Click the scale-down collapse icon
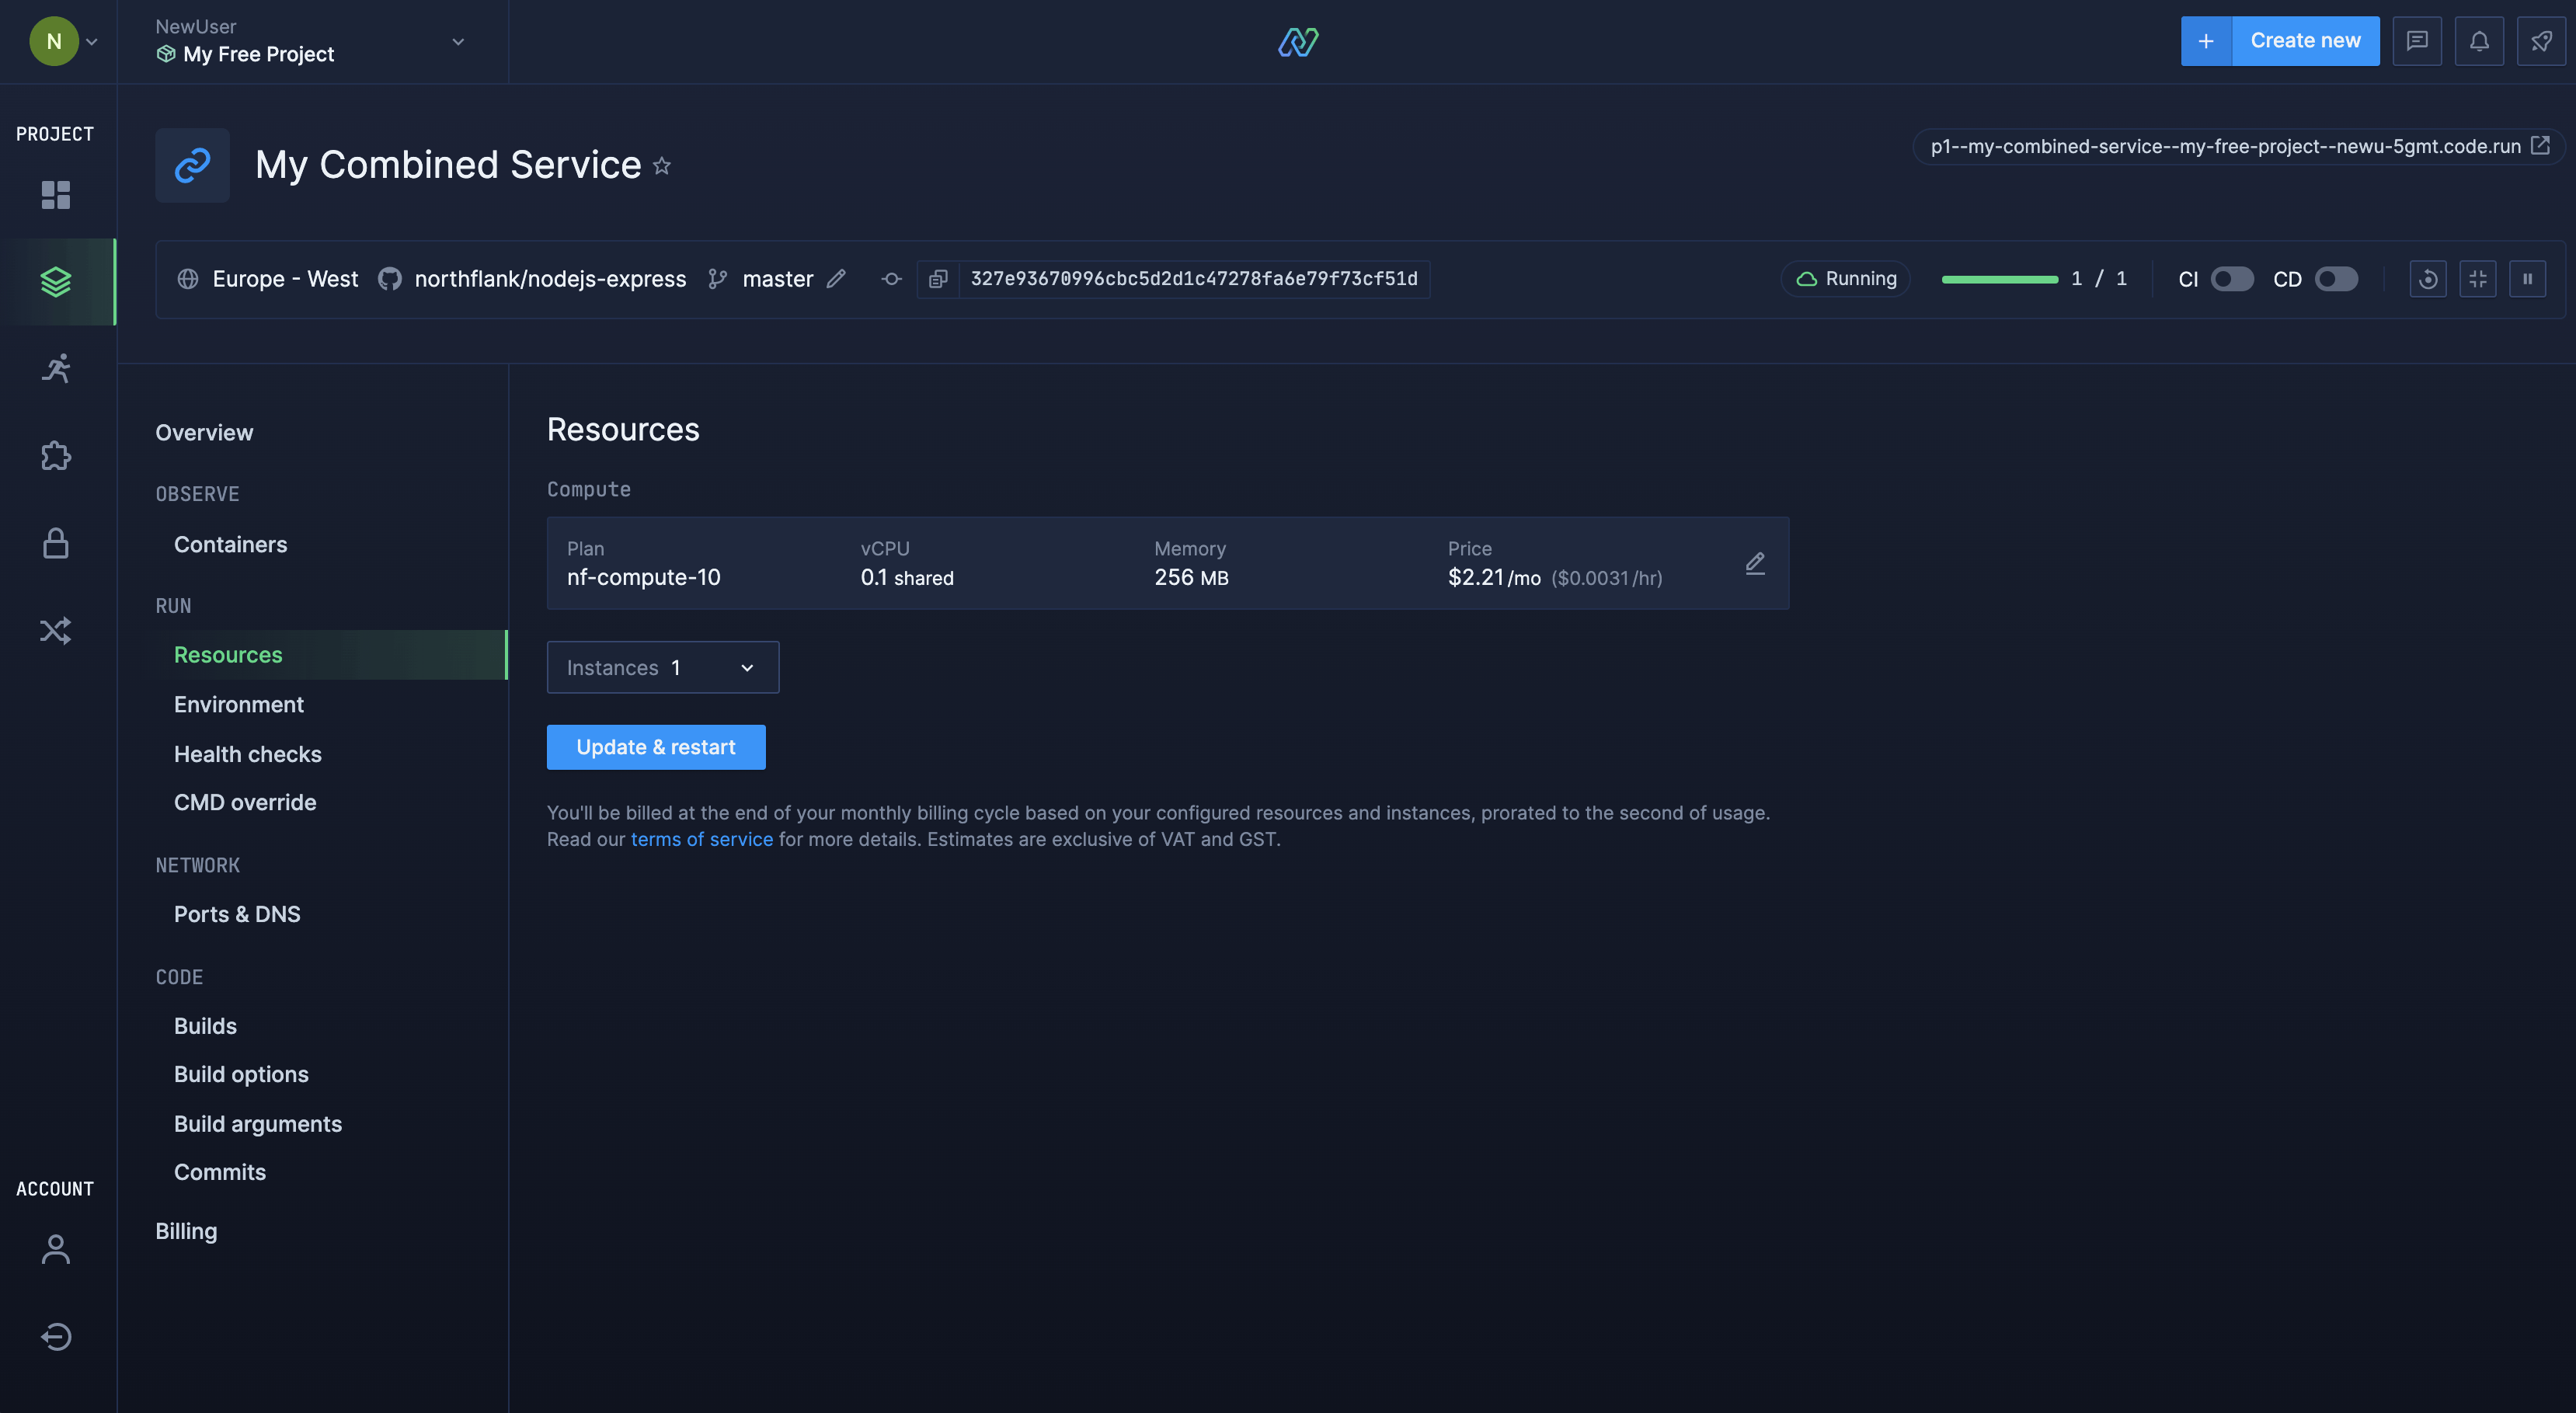 (2478, 279)
